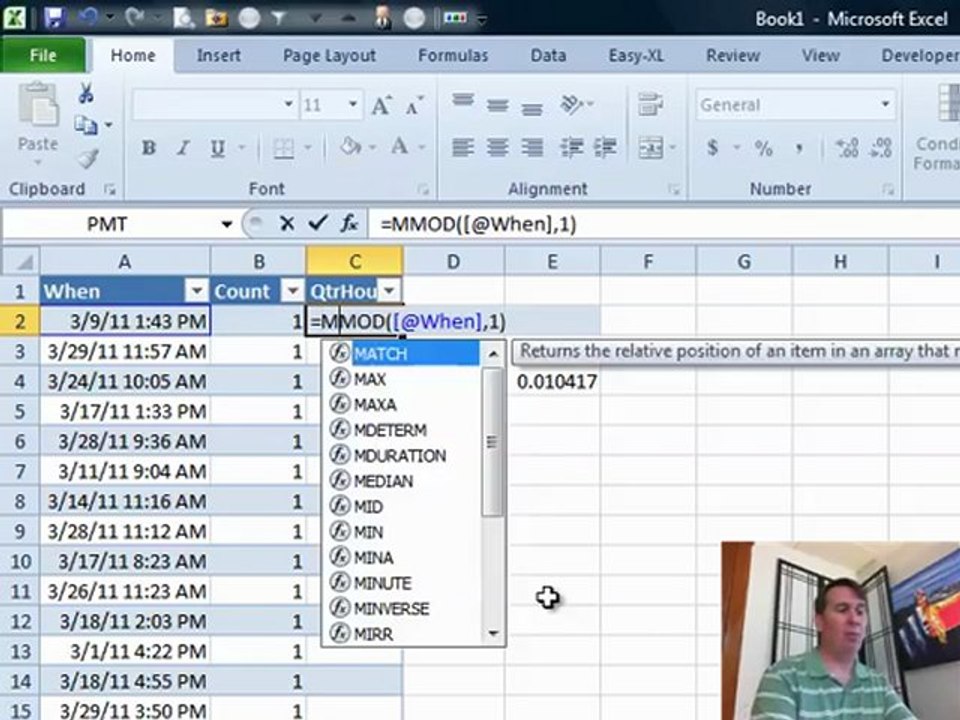Click Merge and Center icon

[x=650, y=148]
